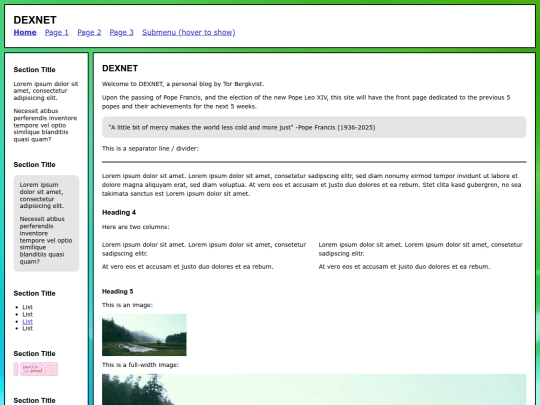Screen dimensions: 540x405
Task: Click the partially cut pink badge beside the pixel badge
Action: (15, 369)
